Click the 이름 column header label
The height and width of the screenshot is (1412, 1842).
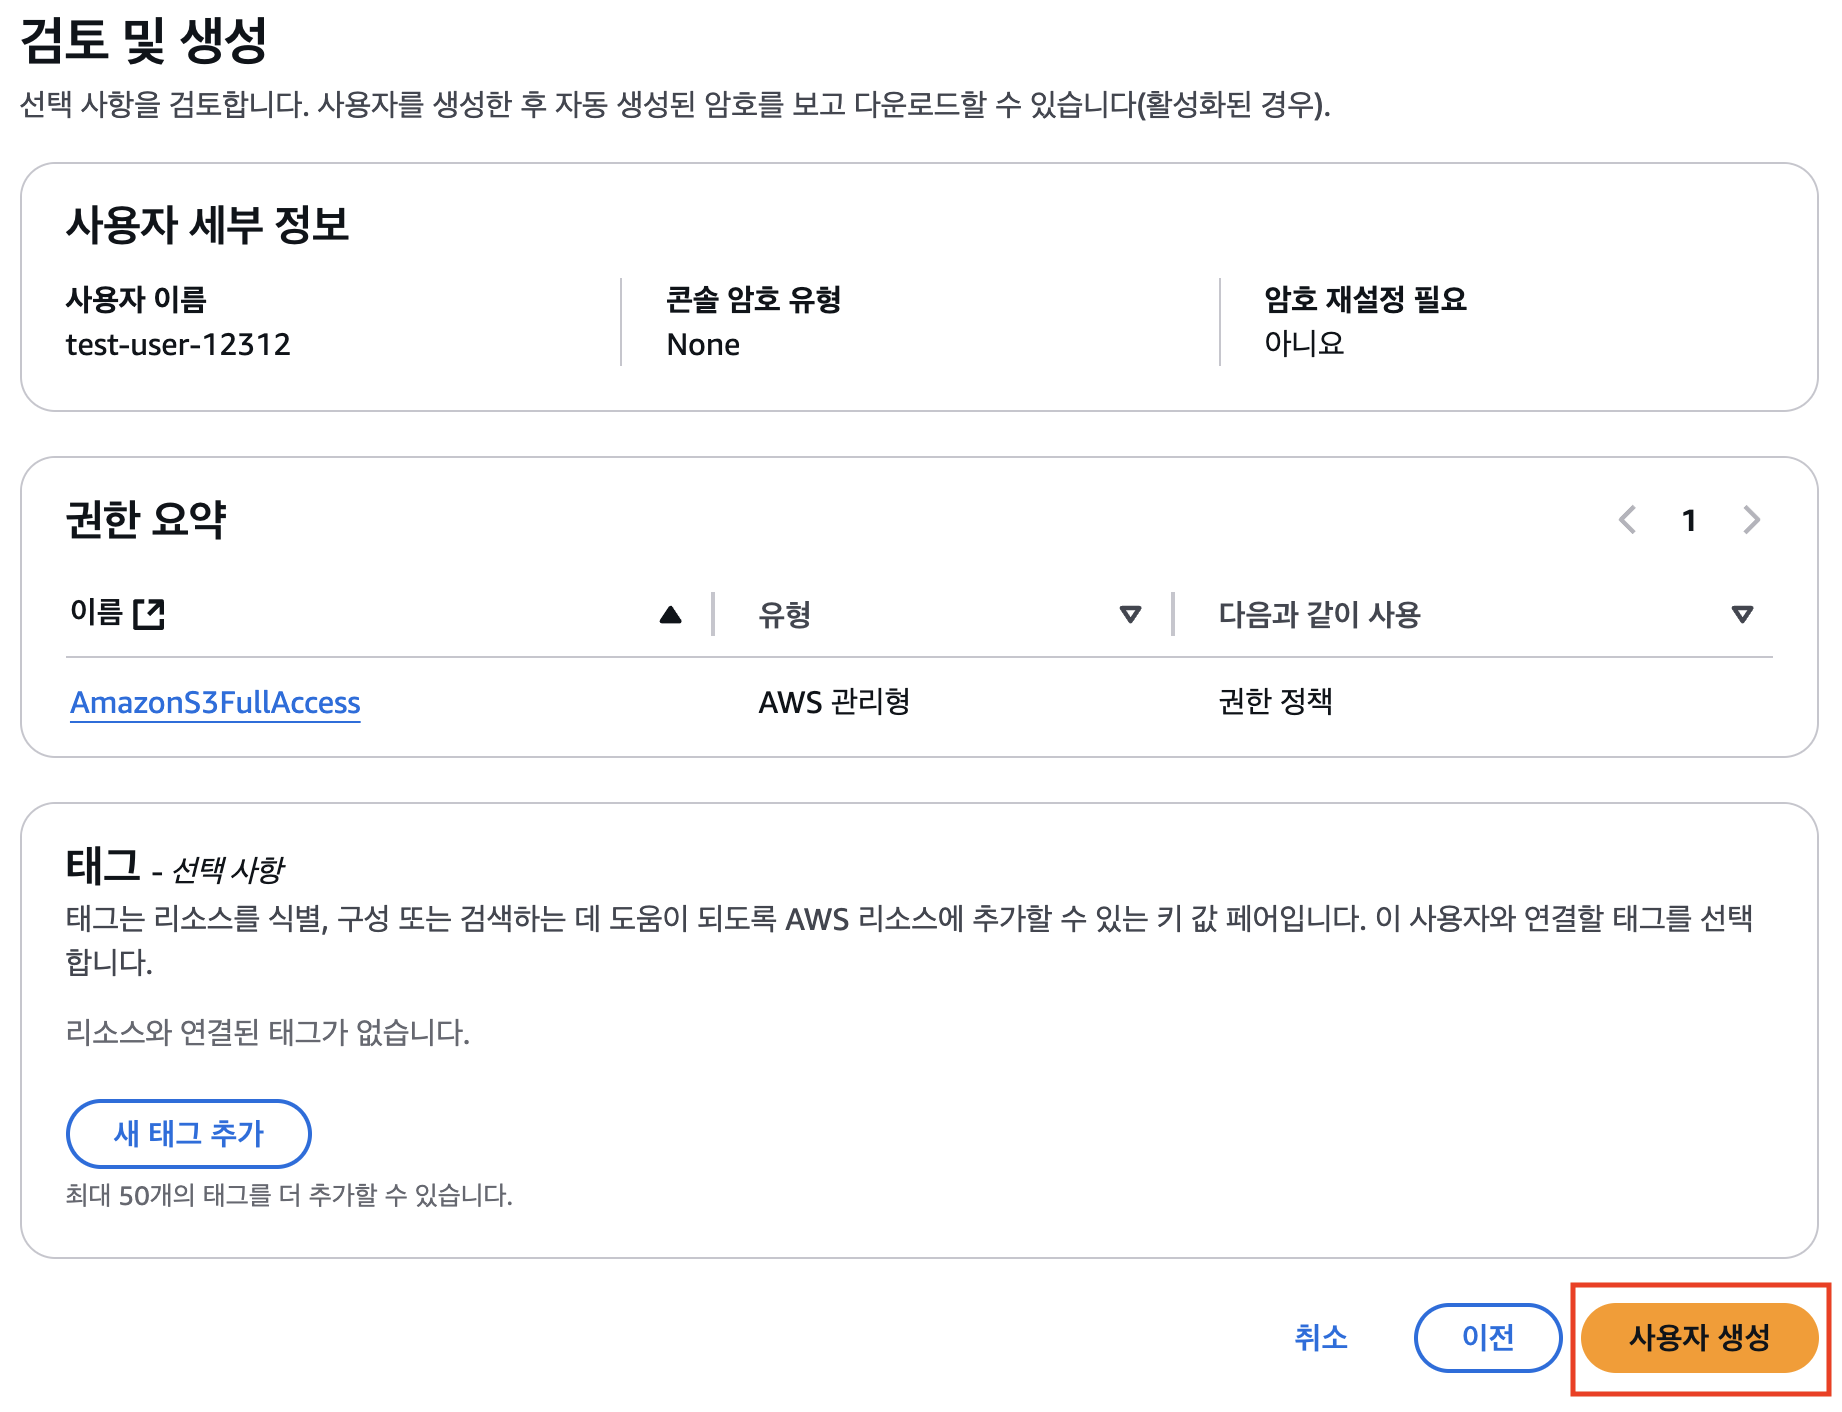(x=96, y=613)
